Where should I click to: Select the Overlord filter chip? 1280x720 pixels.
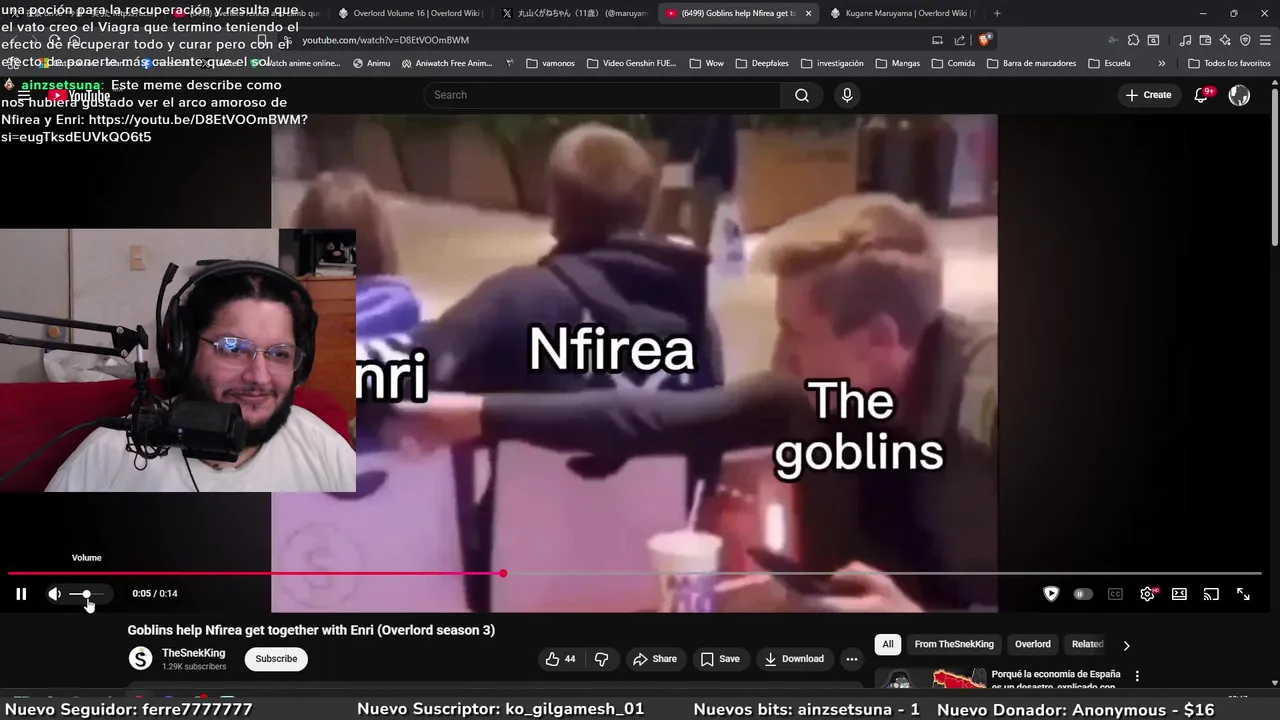1033,644
